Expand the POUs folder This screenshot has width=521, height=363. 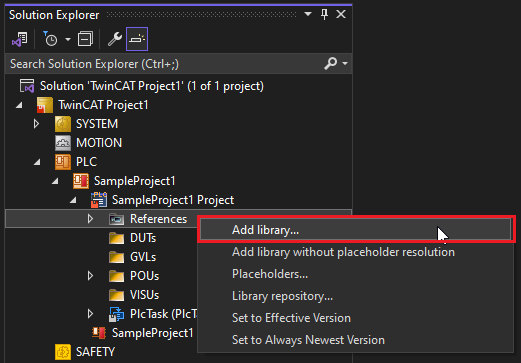pos(90,276)
